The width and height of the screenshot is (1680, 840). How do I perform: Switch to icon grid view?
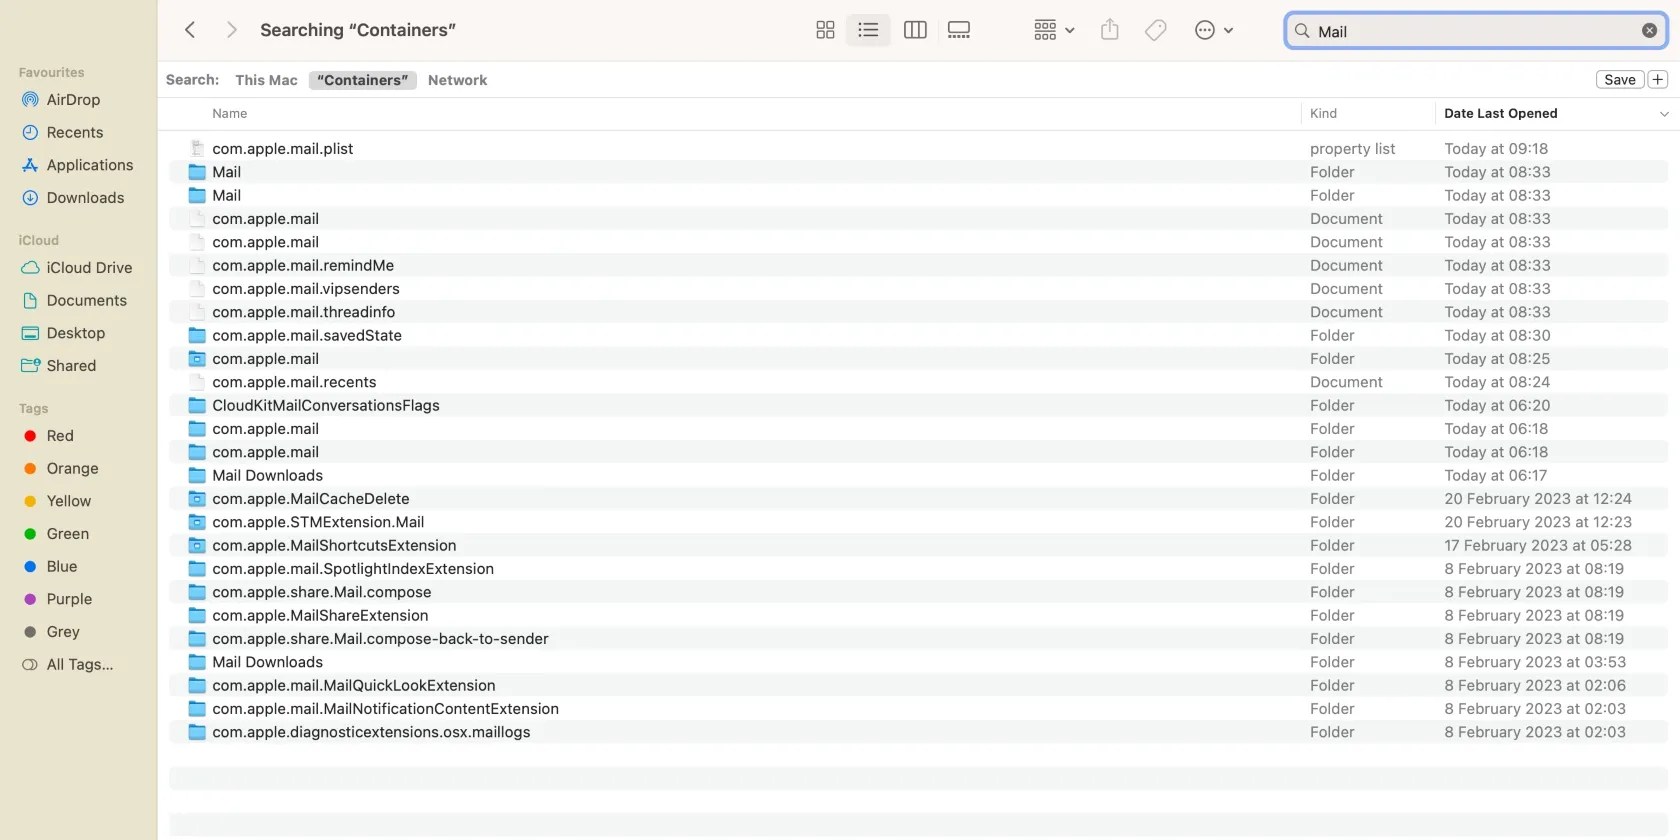[825, 30]
